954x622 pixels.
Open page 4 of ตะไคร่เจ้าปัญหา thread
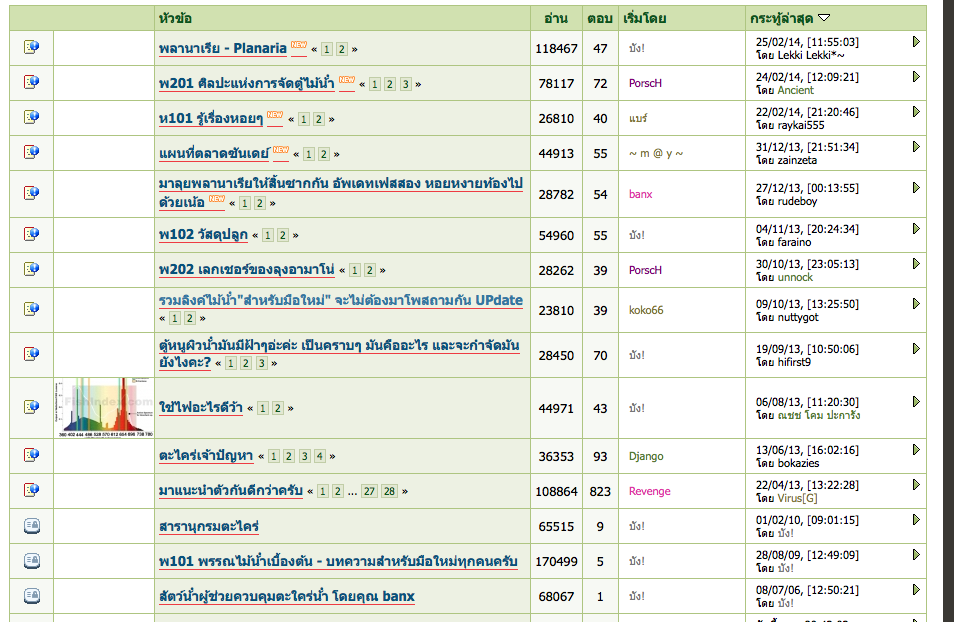tap(320, 456)
